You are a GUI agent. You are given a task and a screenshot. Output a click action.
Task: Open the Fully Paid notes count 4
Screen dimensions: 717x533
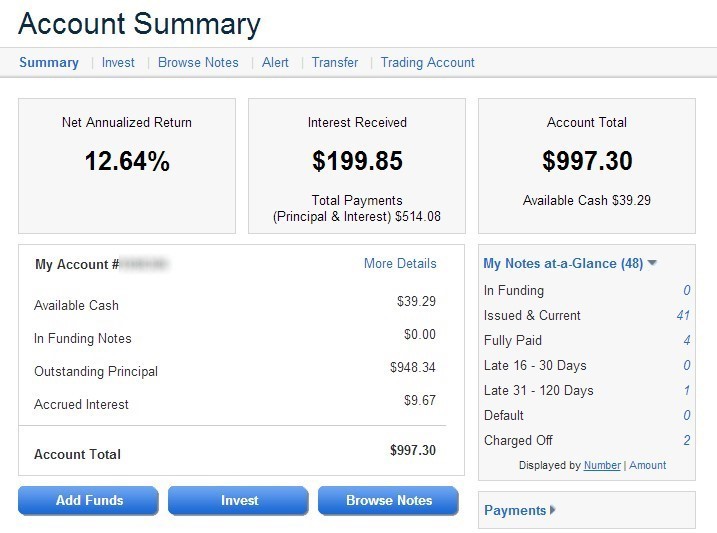pyautogui.click(x=687, y=340)
